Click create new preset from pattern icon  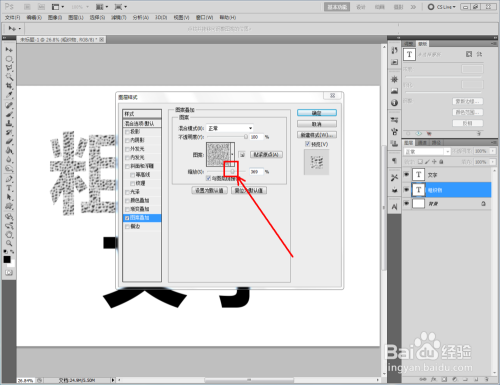pyautogui.click(x=242, y=155)
